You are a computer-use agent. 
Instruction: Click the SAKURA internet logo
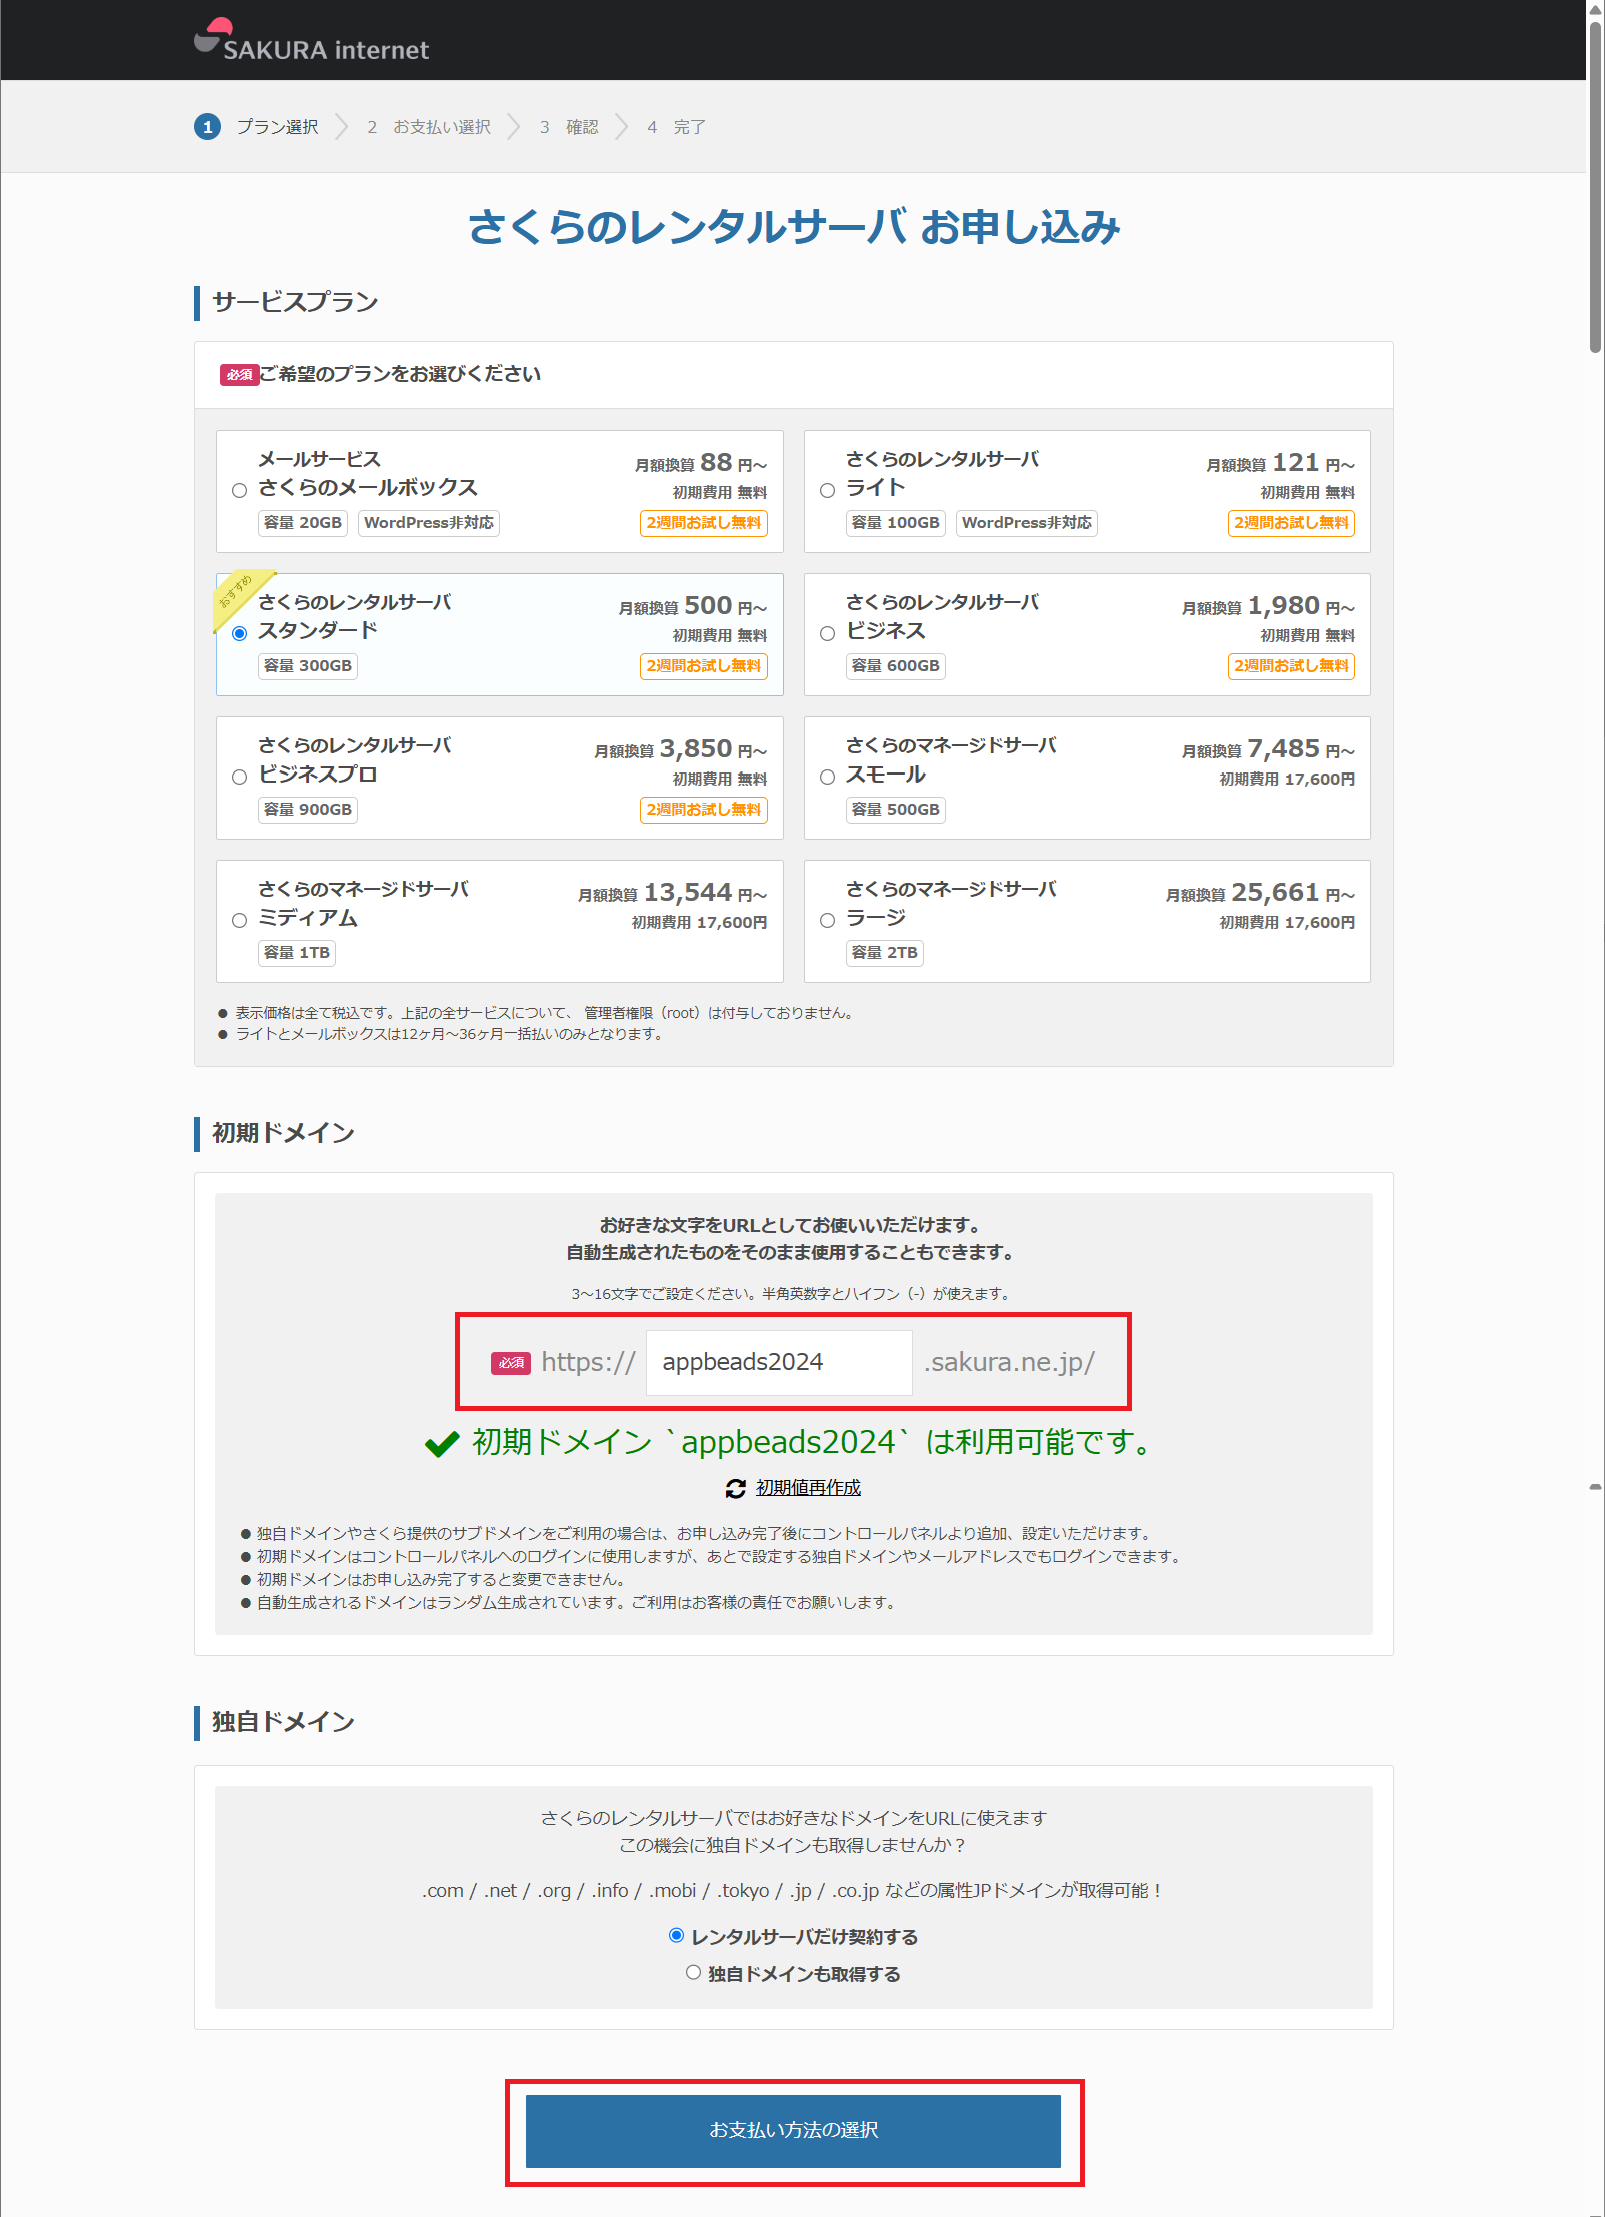click(x=311, y=41)
